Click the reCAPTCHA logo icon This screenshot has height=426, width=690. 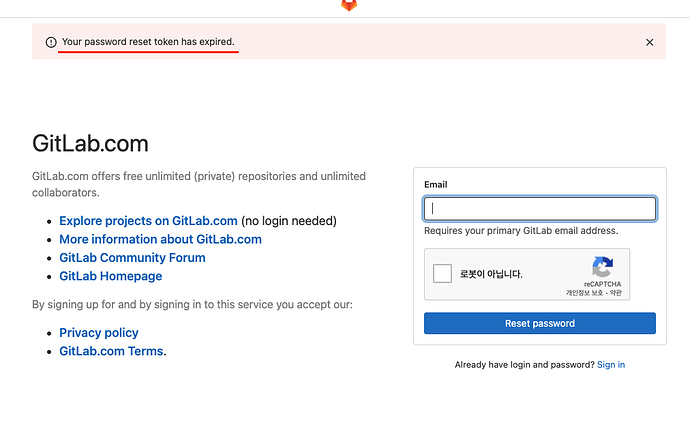[602, 267]
